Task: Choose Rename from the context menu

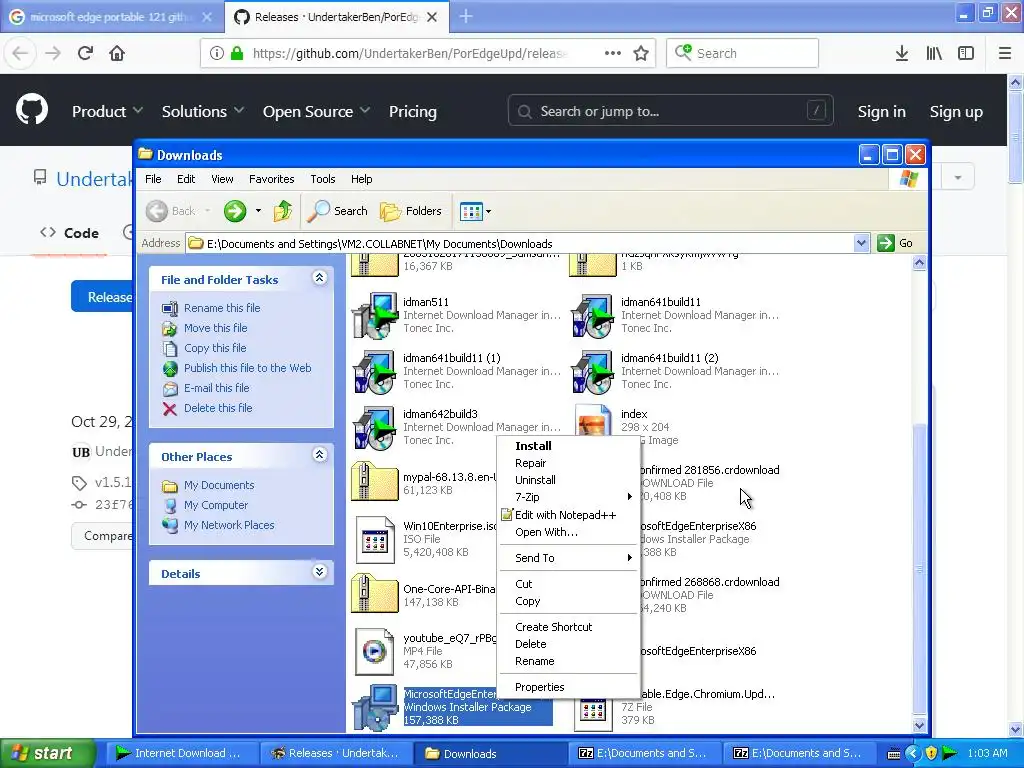Action: click(x=567, y=661)
